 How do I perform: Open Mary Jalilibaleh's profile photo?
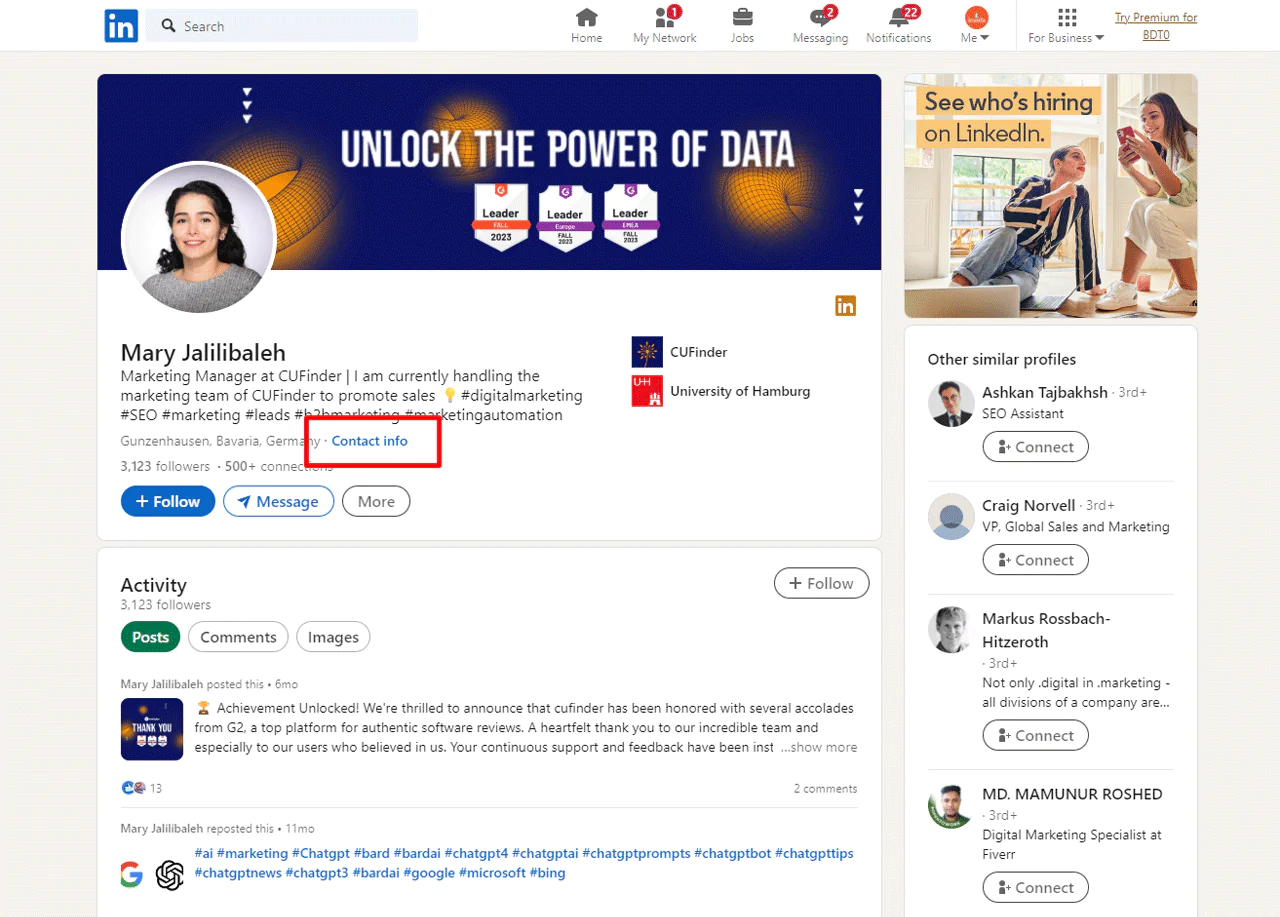click(x=198, y=238)
